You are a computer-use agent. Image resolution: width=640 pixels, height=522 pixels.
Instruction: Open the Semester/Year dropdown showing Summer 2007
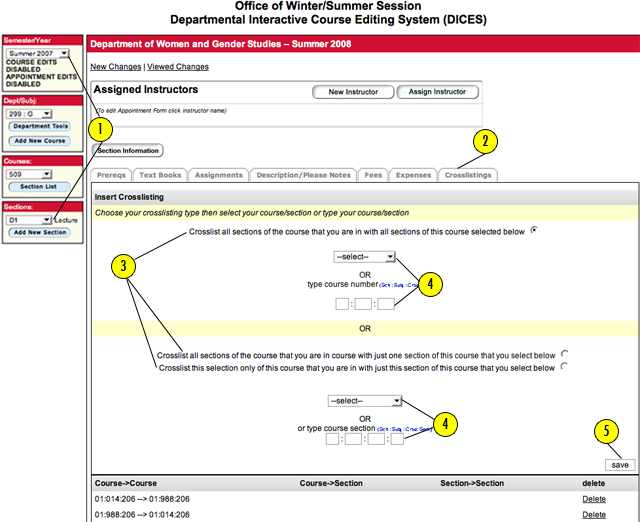[x=38, y=53]
